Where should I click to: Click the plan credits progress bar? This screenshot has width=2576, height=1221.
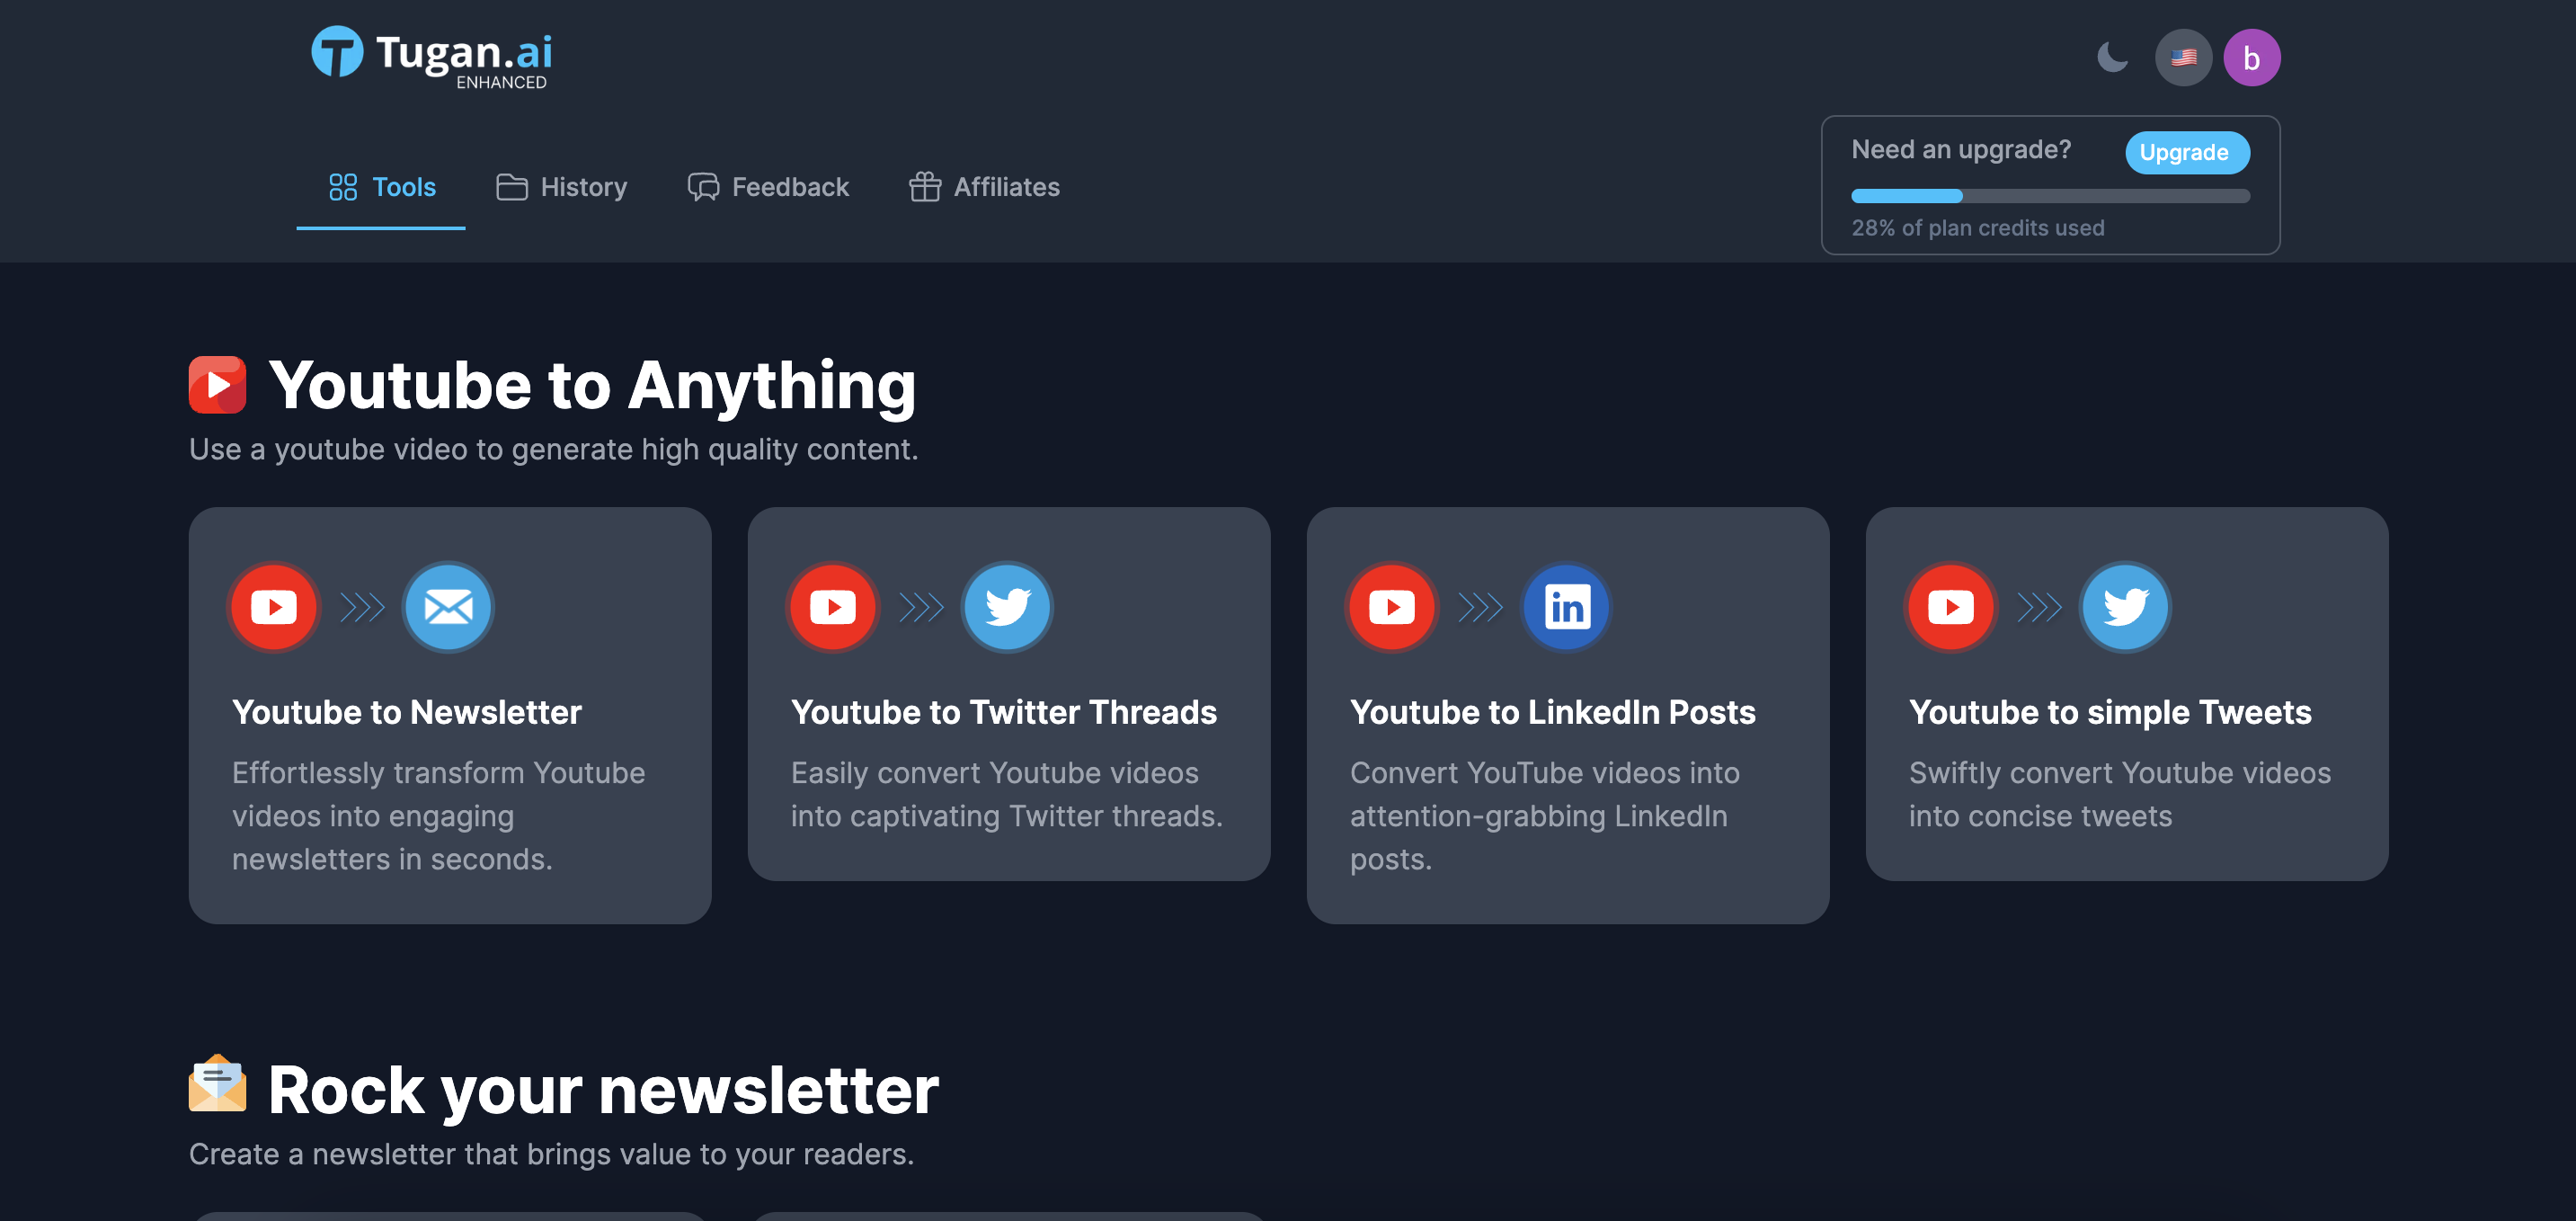[x=2050, y=196]
